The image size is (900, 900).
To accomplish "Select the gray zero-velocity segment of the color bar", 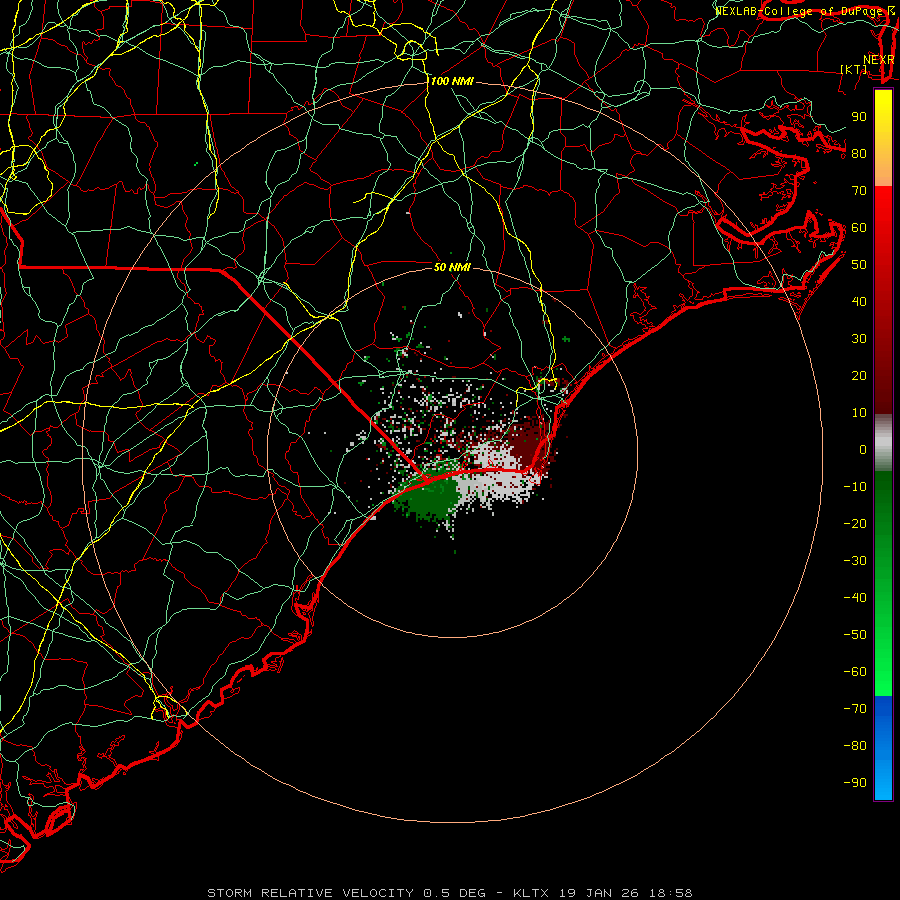I will point(883,443).
